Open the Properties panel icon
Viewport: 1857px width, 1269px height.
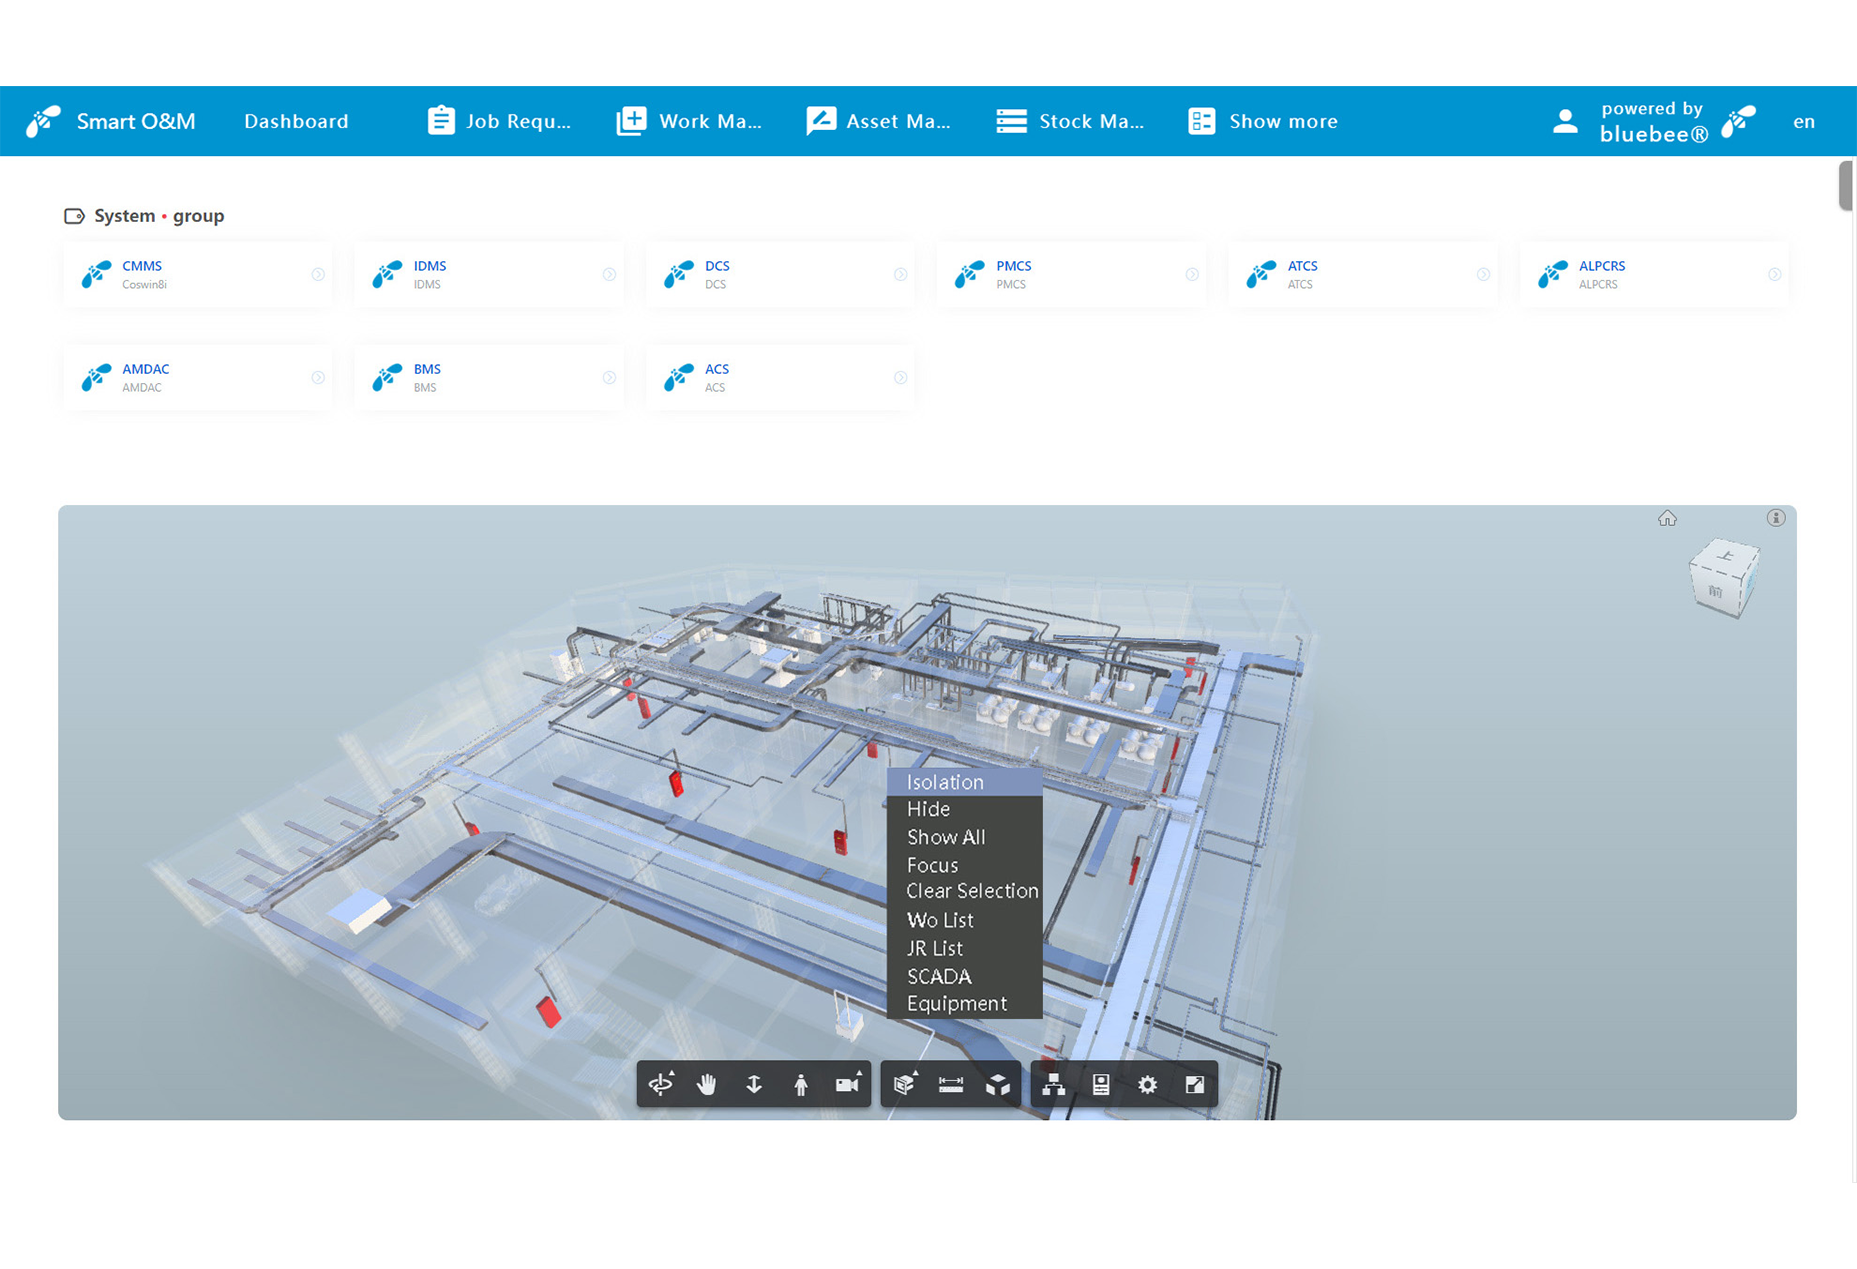click(x=1100, y=1084)
